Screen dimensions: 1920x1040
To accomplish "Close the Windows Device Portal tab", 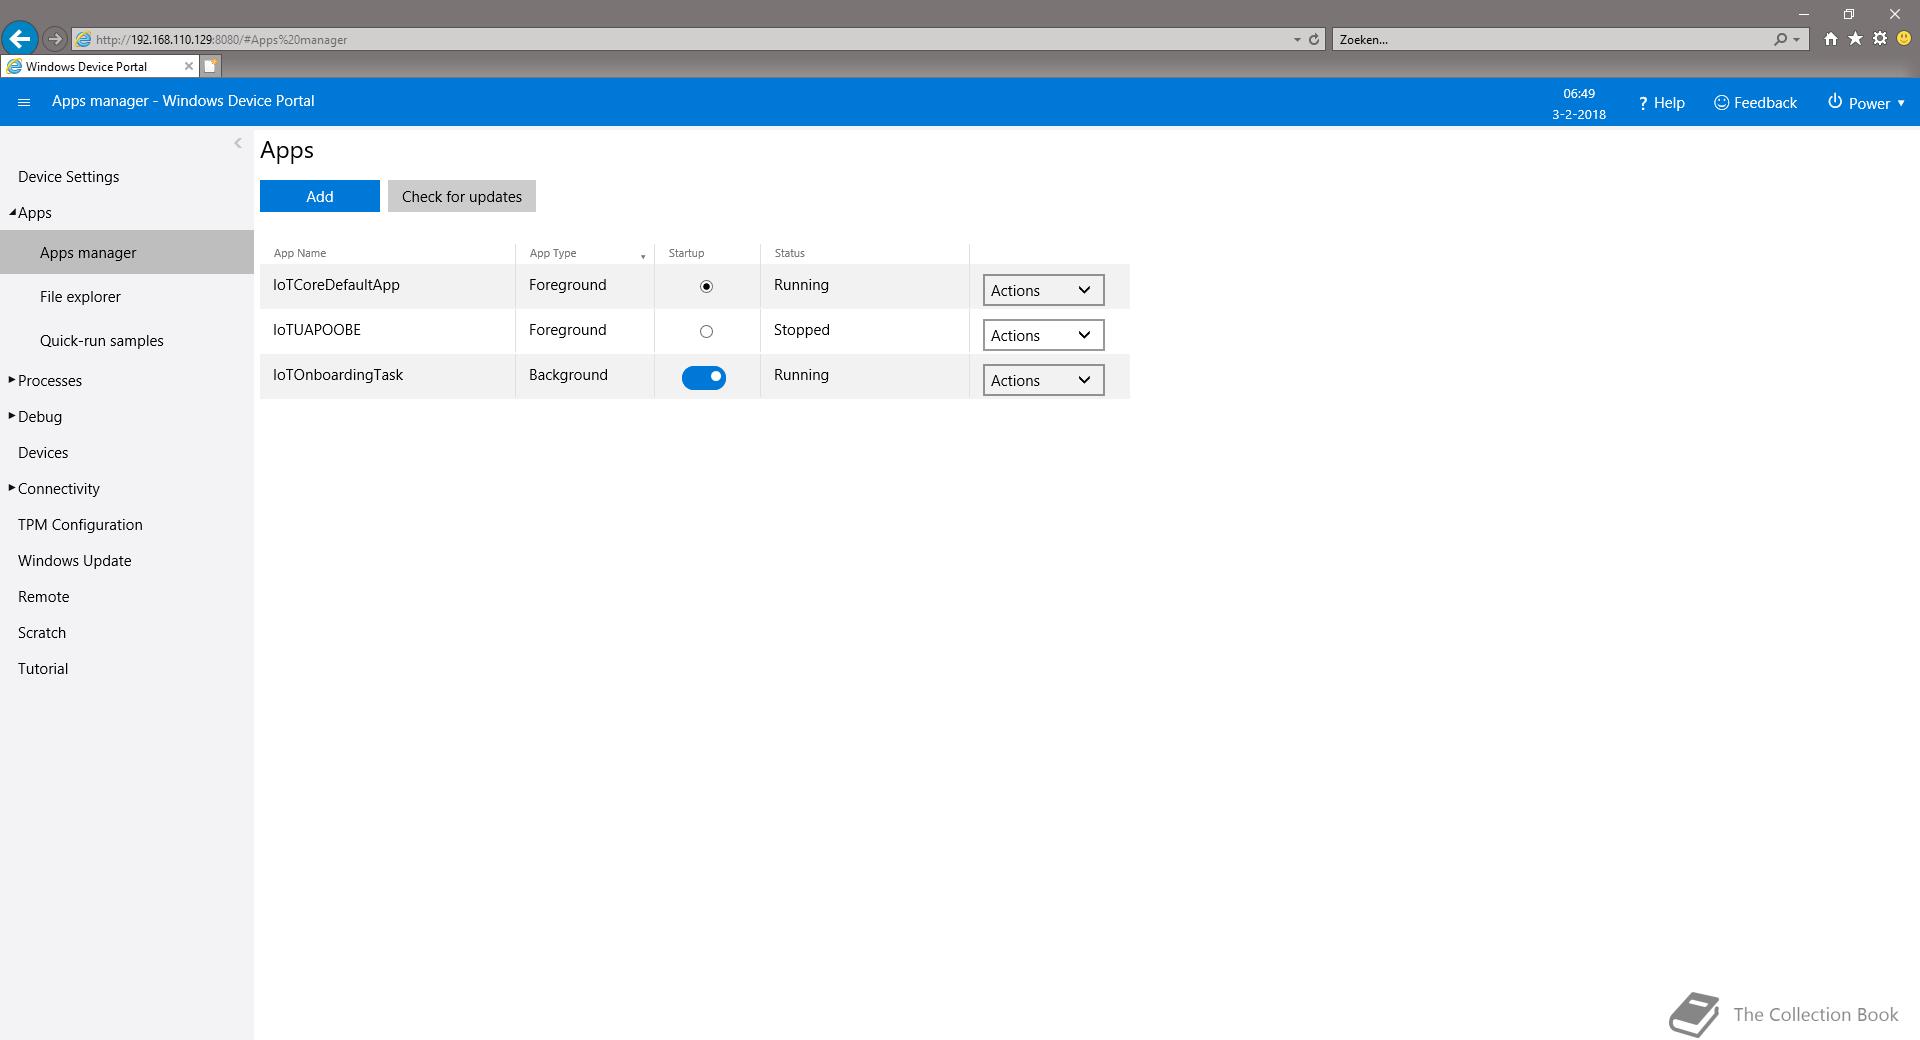I will 188,66.
